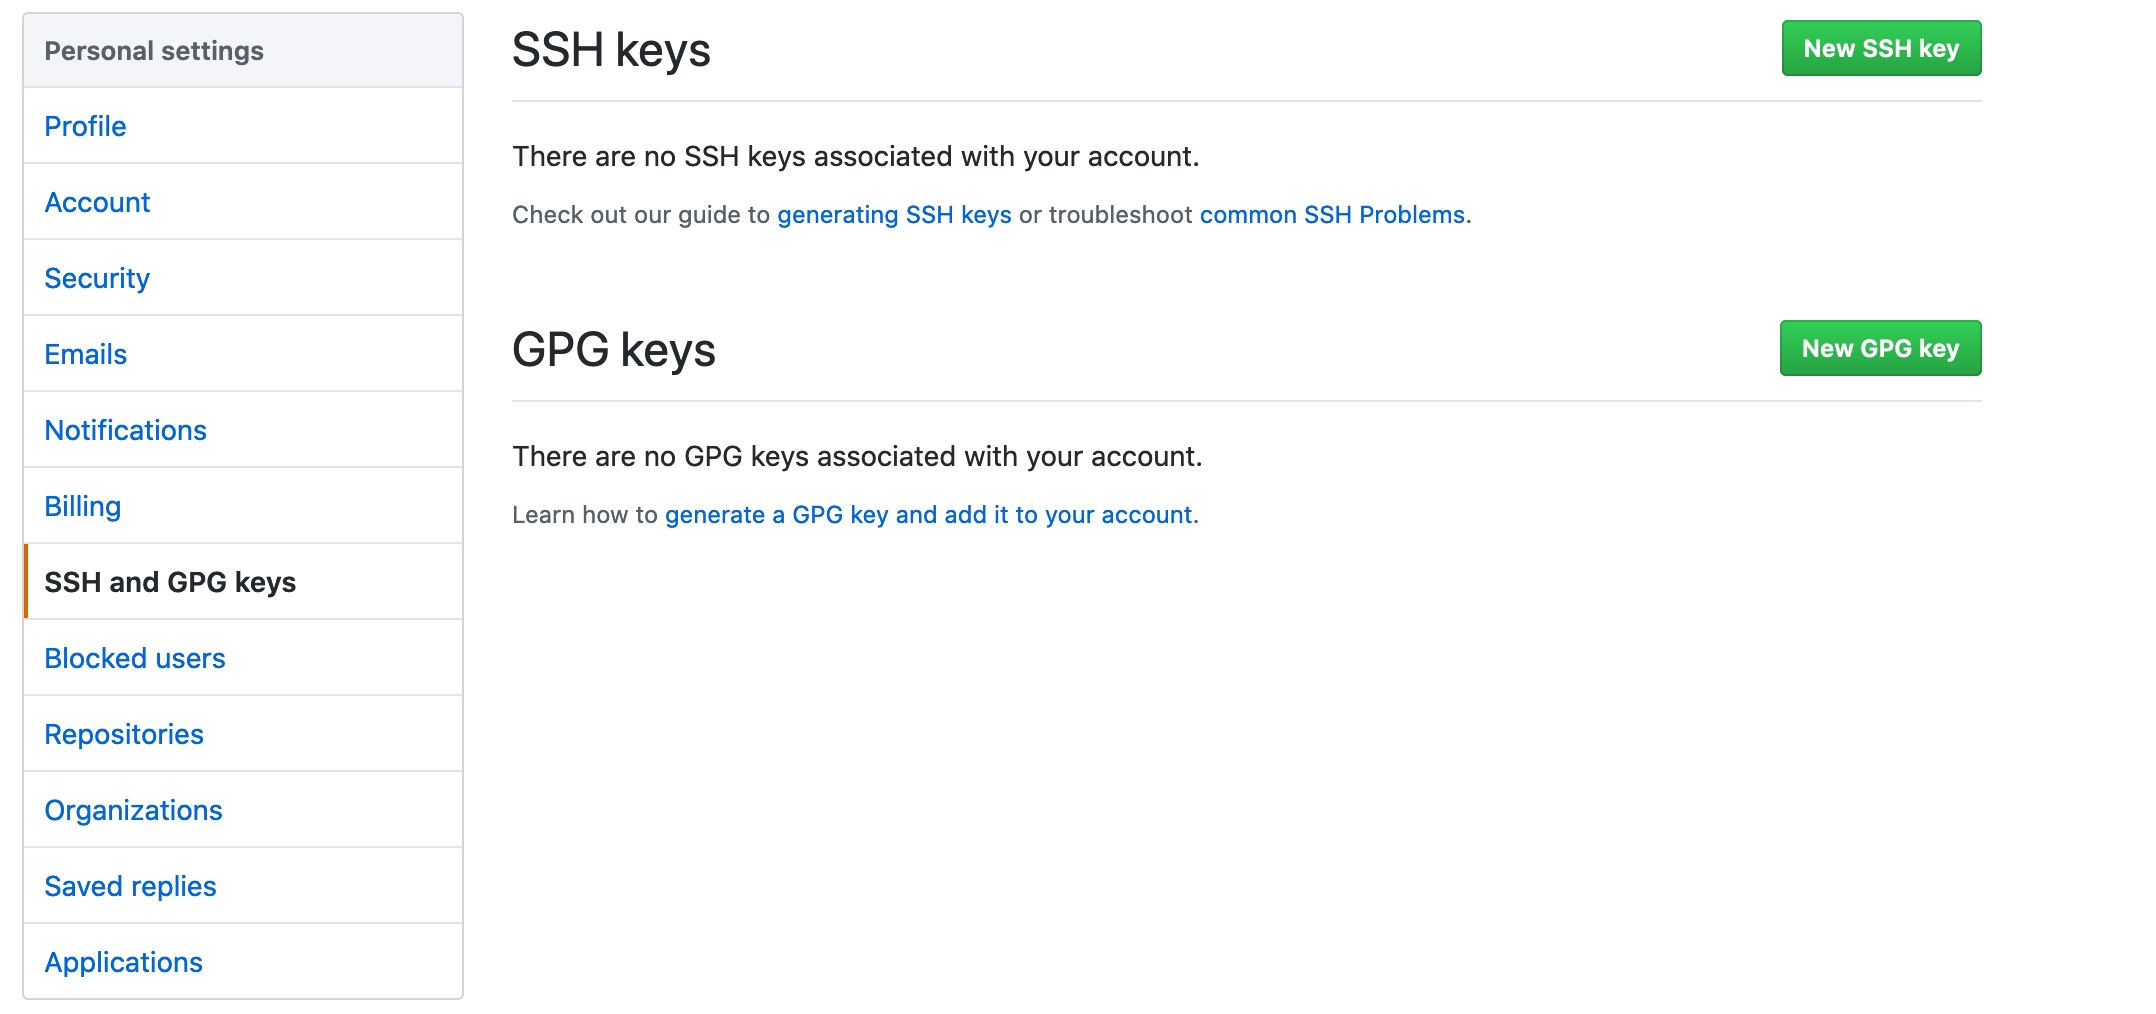Click the GPG keys heading
Image resolution: width=2156 pixels, height=1014 pixels.
point(614,350)
